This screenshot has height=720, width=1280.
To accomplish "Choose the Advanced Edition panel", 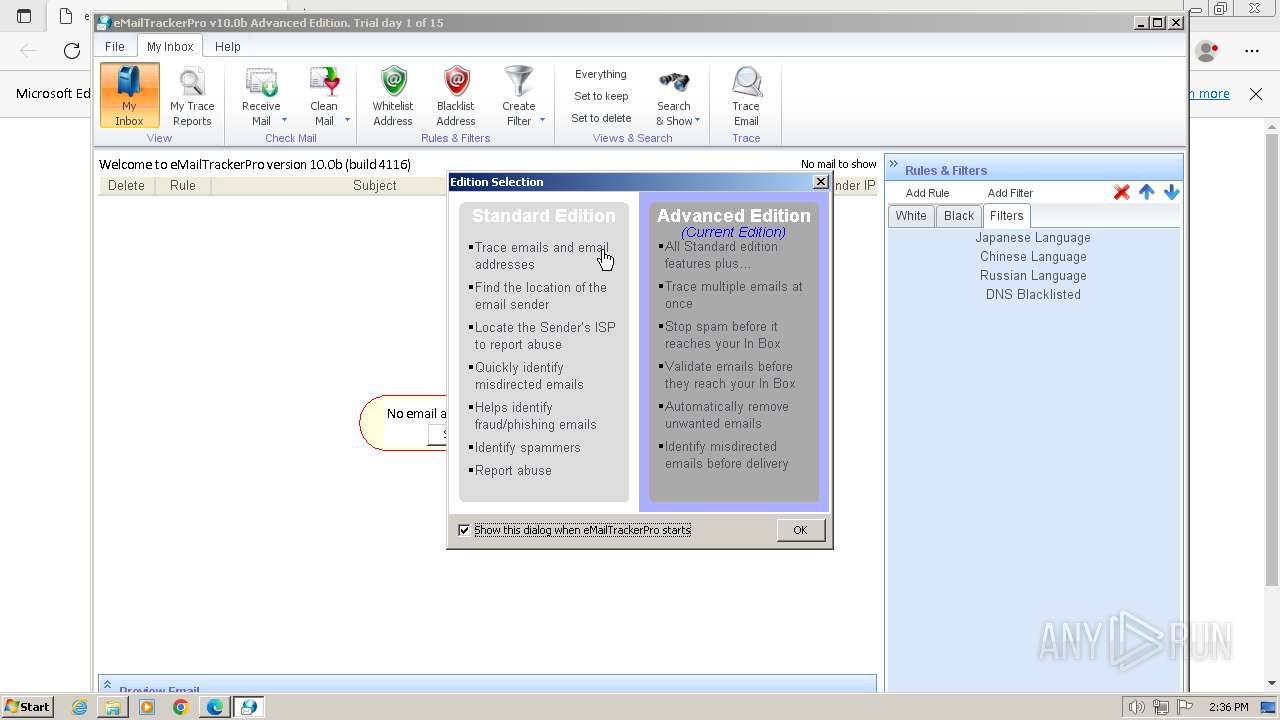I will point(734,352).
